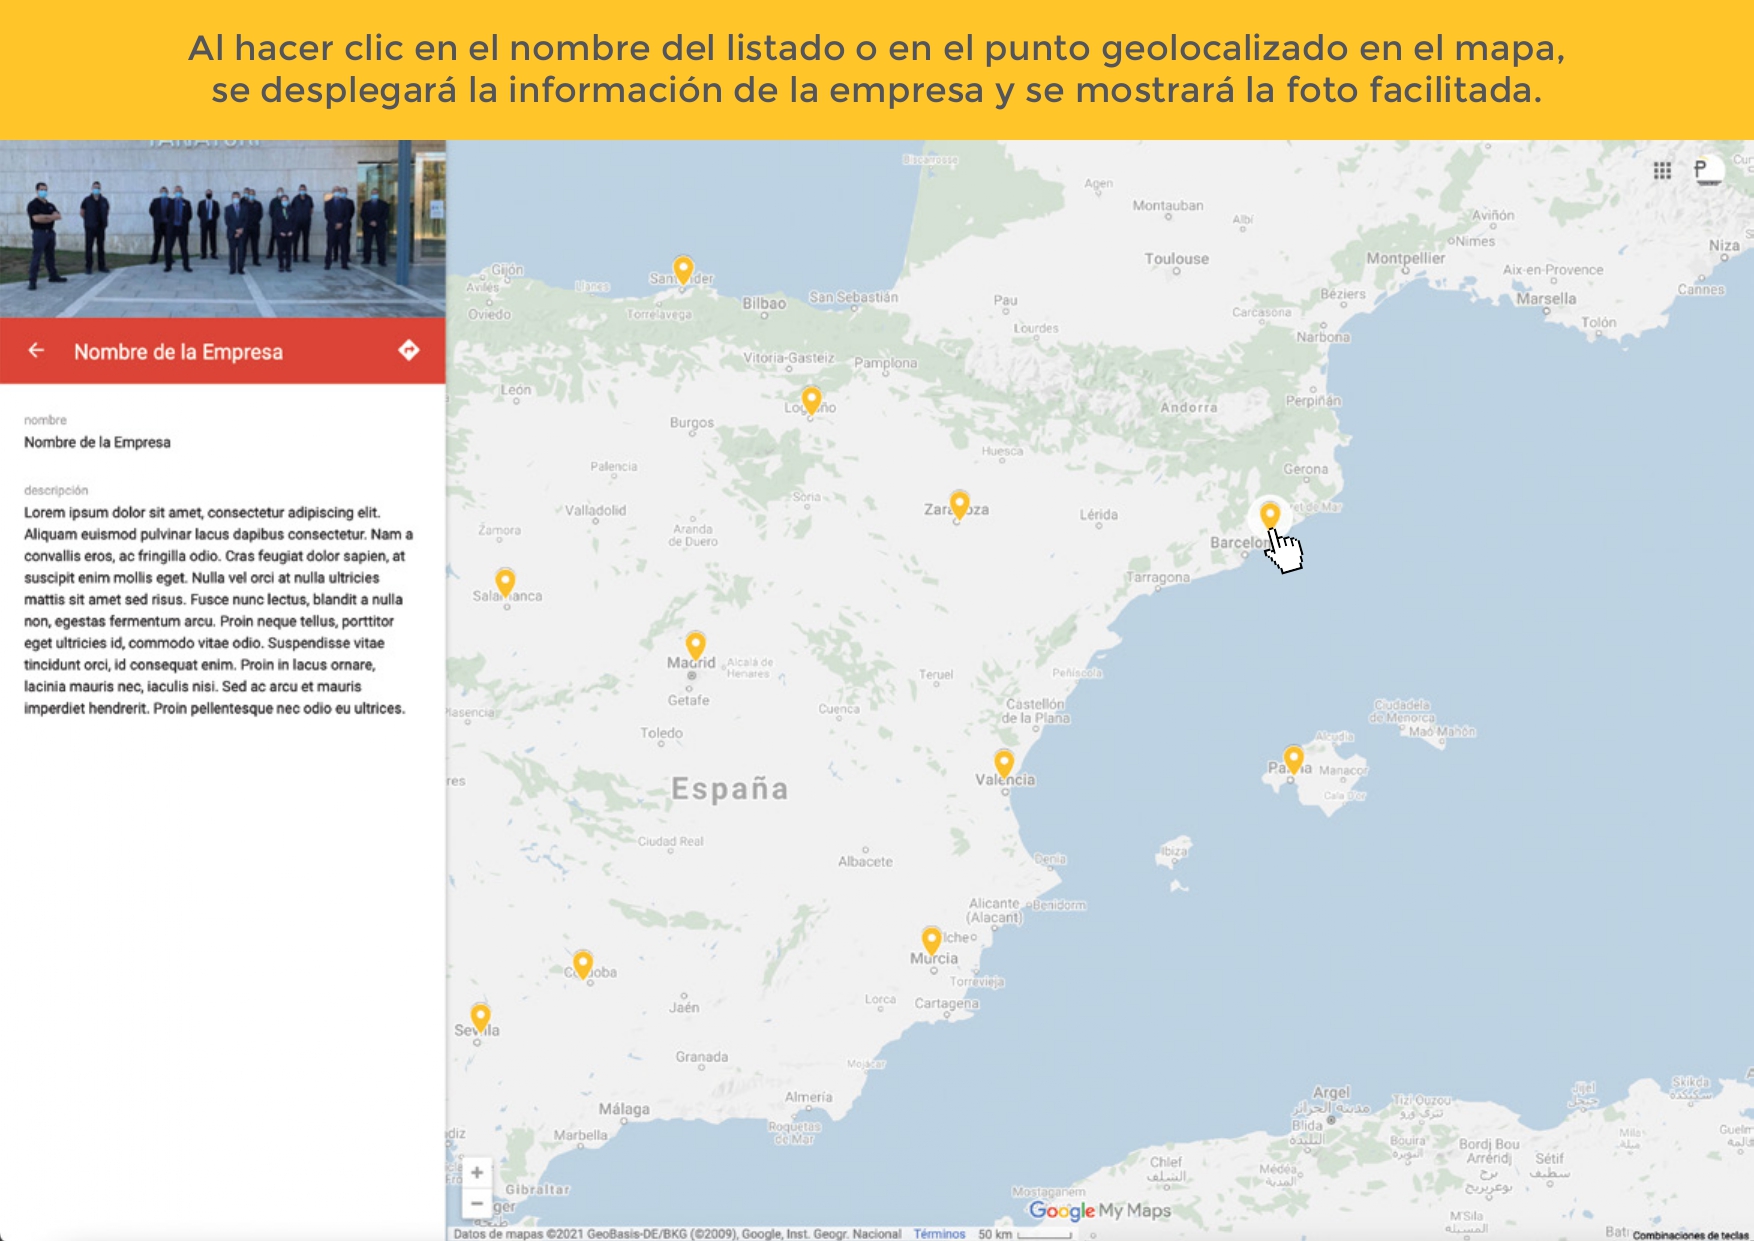The height and width of the screenshot is (1241, 1754).
Task: Click the 'España' country label on map
Action: pos(730,789)
